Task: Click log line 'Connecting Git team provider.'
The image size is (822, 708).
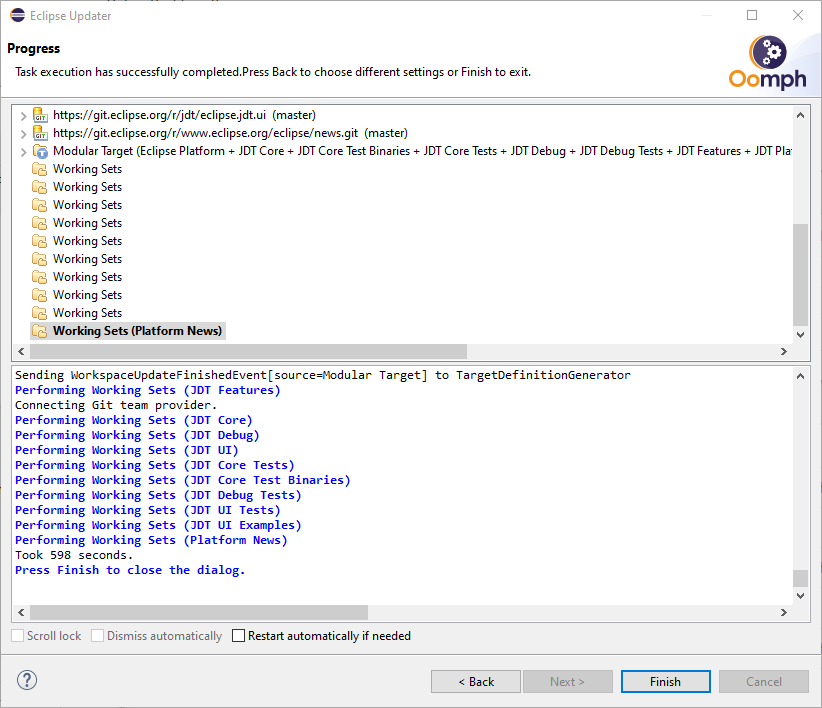Action: pos(116,405)
